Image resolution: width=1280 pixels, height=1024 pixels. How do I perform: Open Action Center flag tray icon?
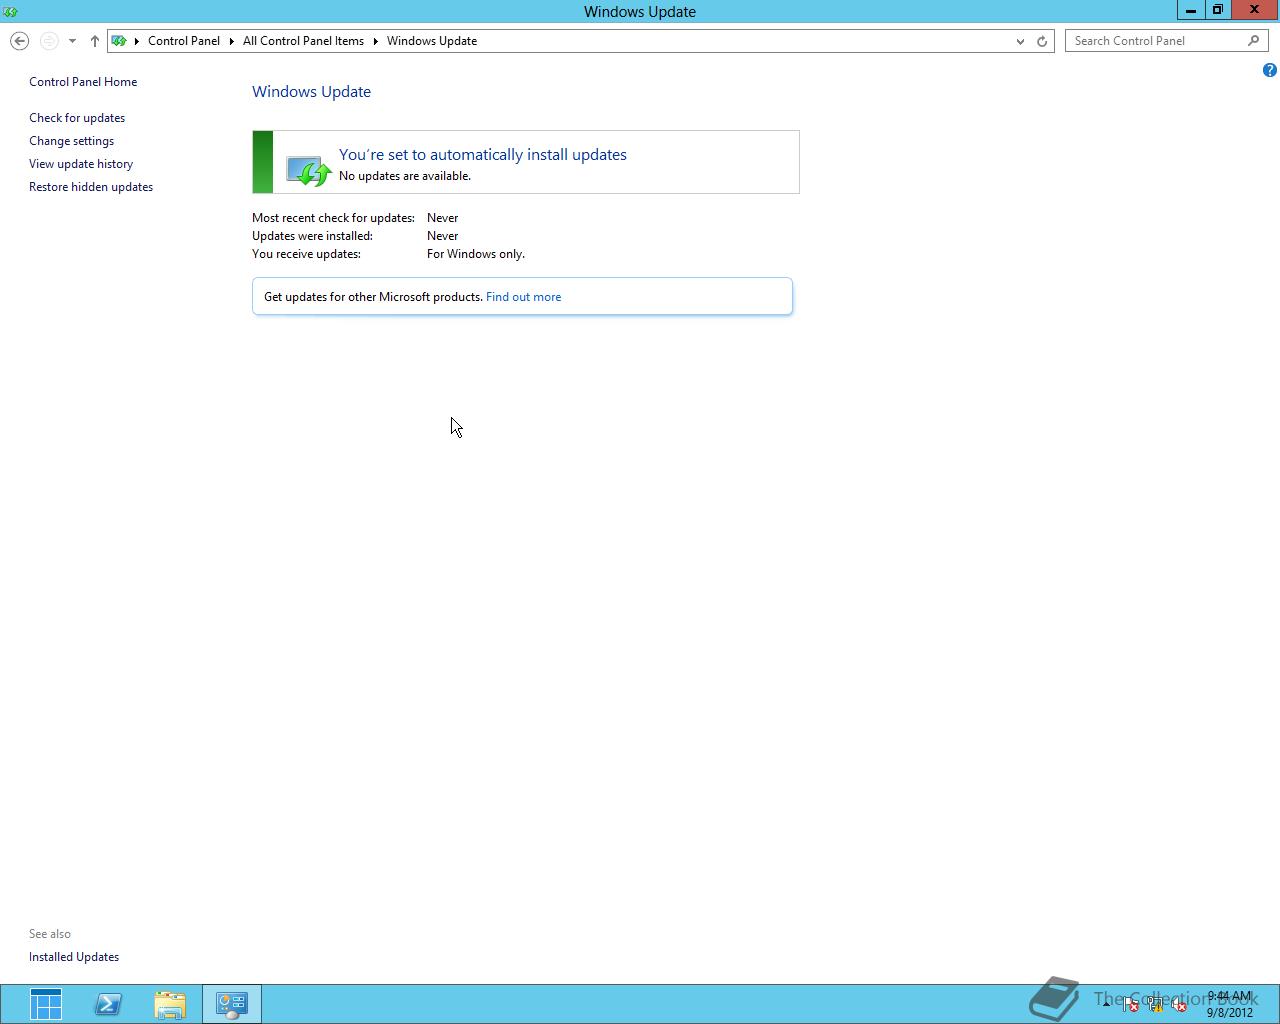(x=1131, y=1005)
